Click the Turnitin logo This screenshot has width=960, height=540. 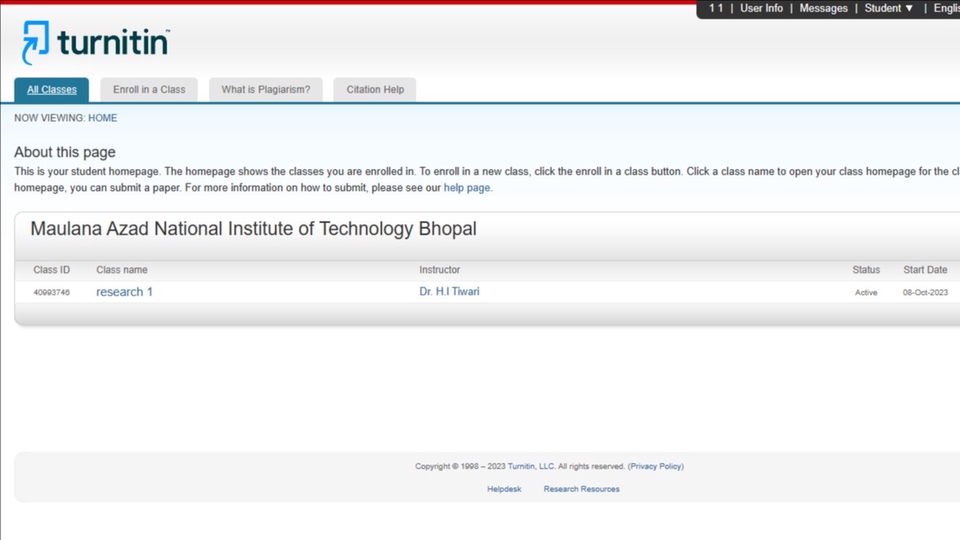click(x=96, y=42)
